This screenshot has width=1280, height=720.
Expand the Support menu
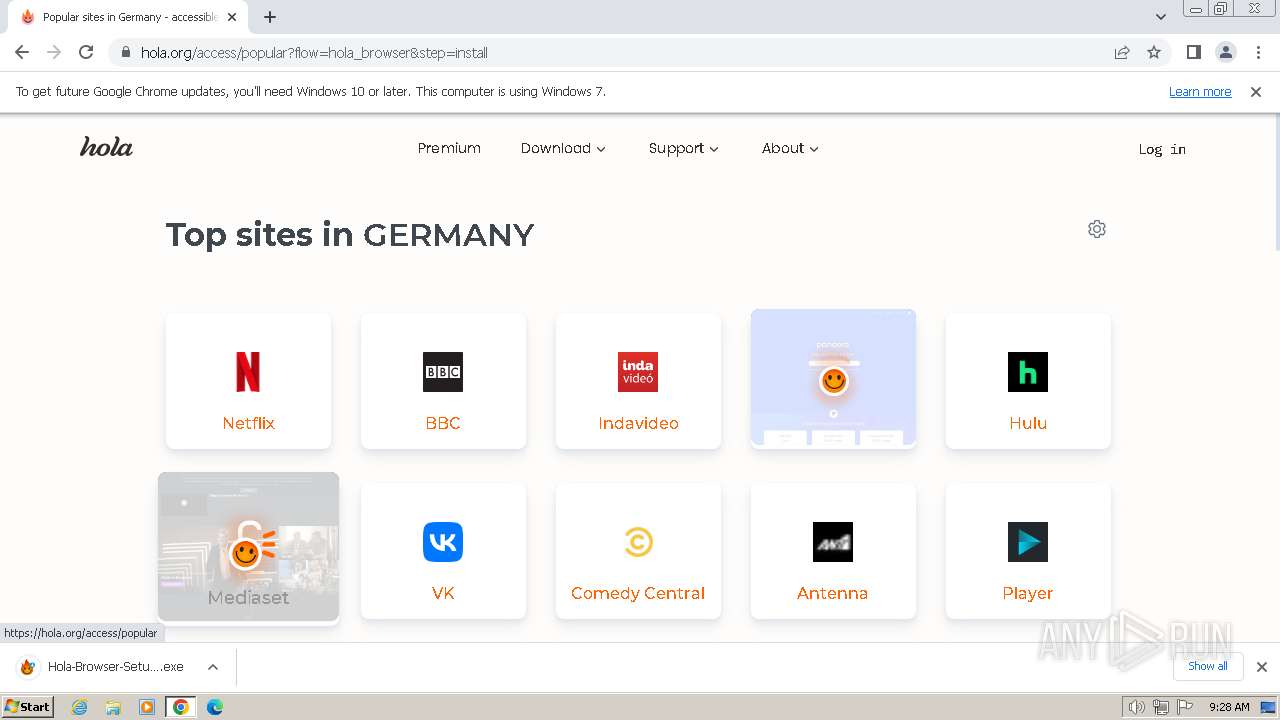coord(684,148)
